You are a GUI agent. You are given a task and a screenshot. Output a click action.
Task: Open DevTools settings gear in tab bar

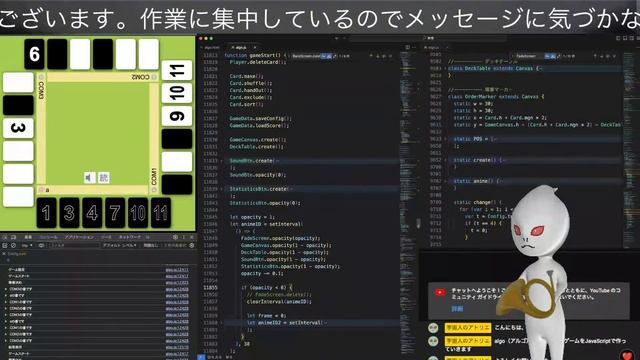click(x=175, y=237)
